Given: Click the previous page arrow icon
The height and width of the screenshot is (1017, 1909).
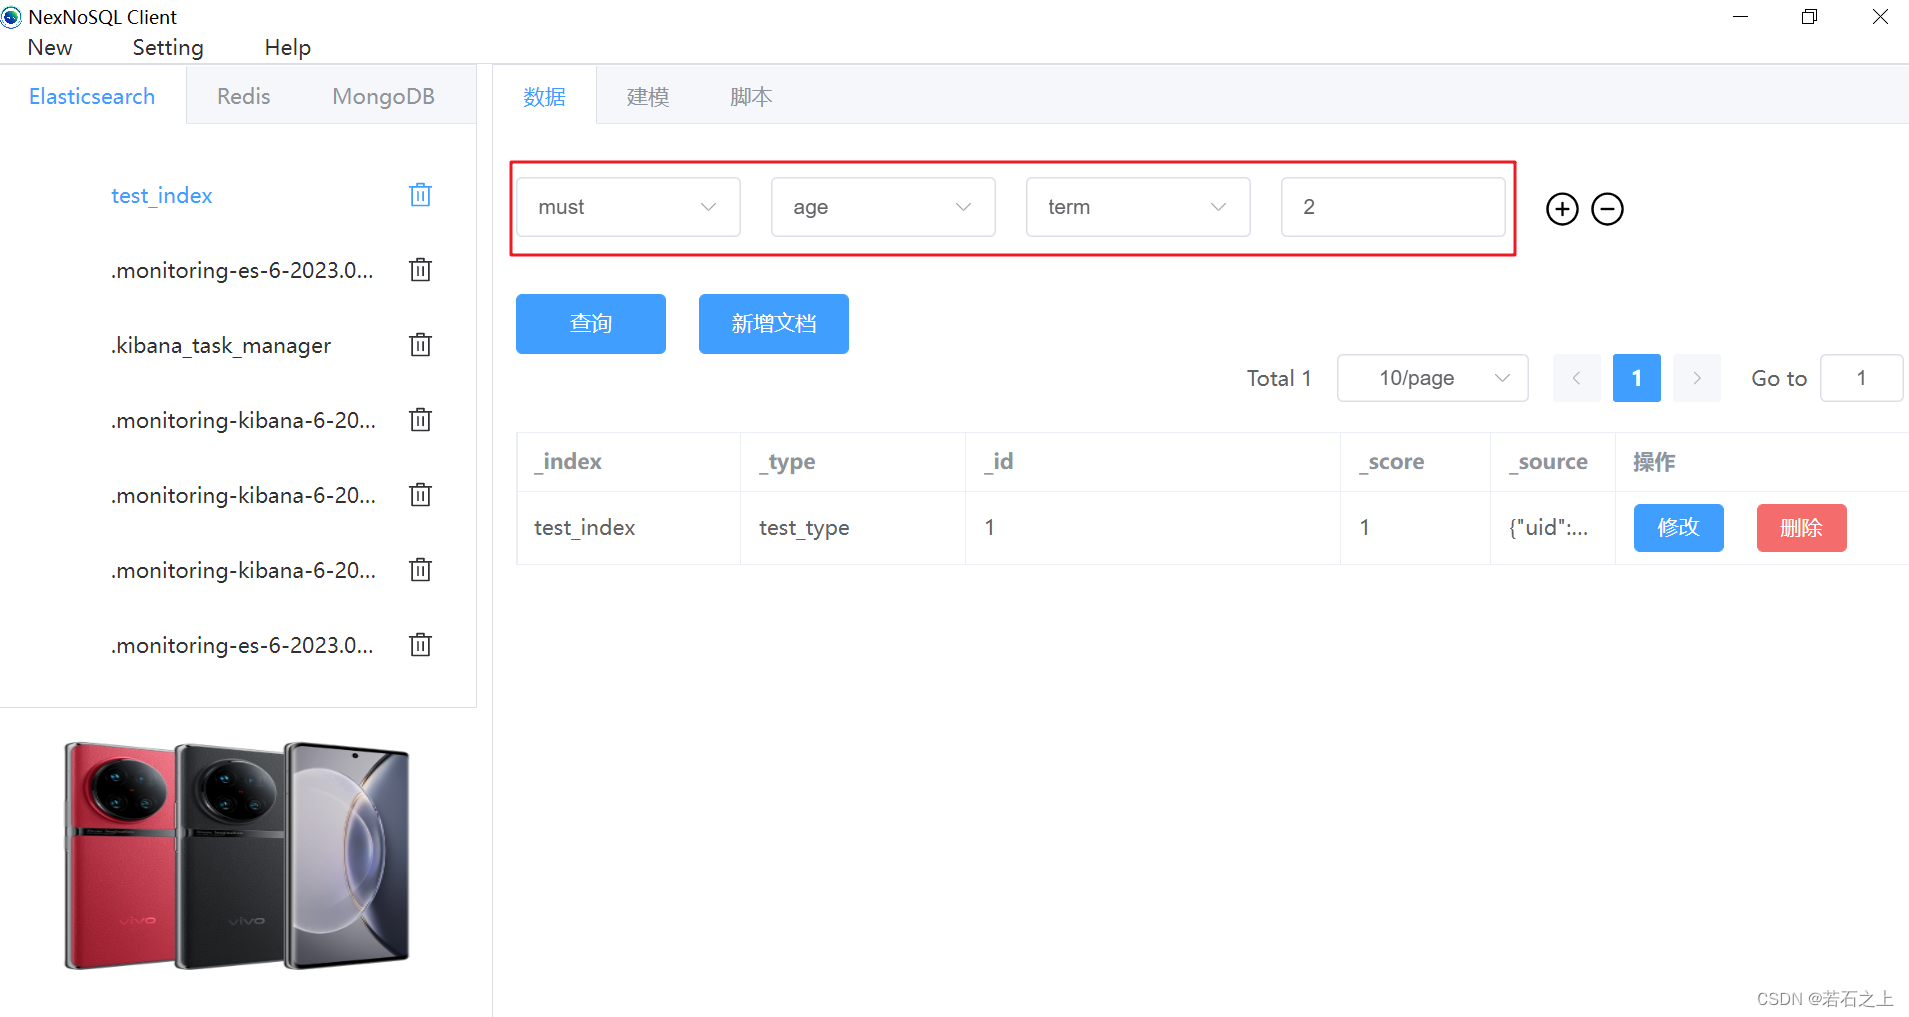Looking at the screenshot, I should click(1577, 377).
